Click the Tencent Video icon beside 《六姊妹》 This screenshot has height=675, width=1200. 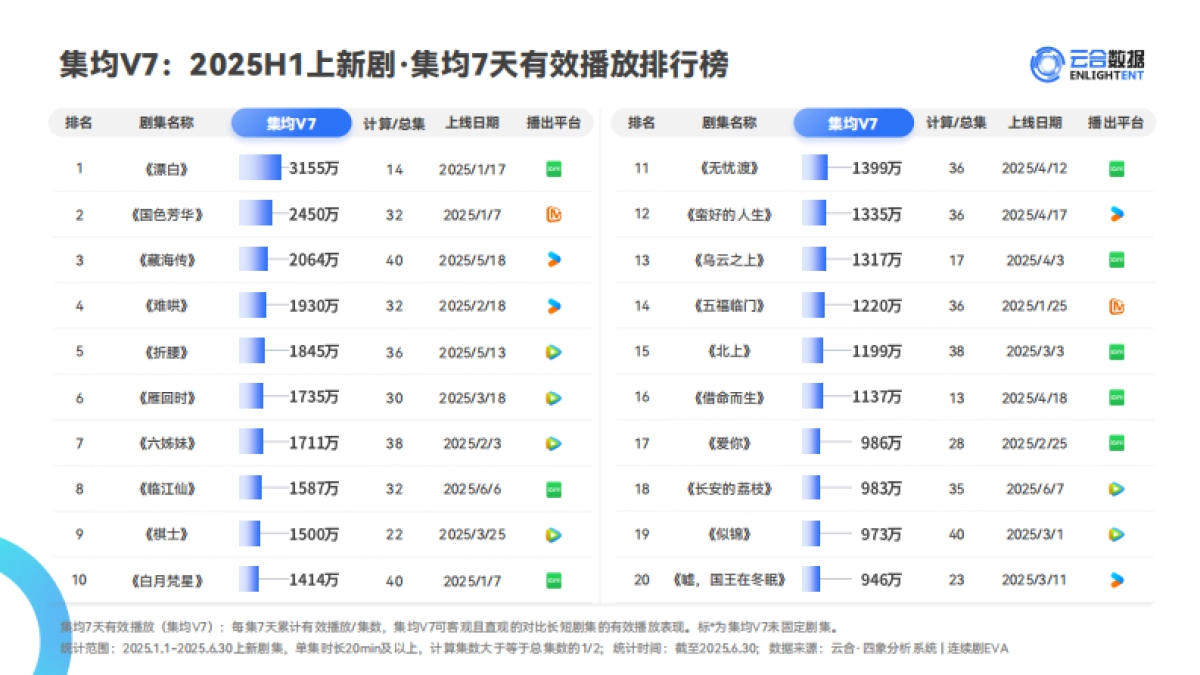(x=552, y=443)
